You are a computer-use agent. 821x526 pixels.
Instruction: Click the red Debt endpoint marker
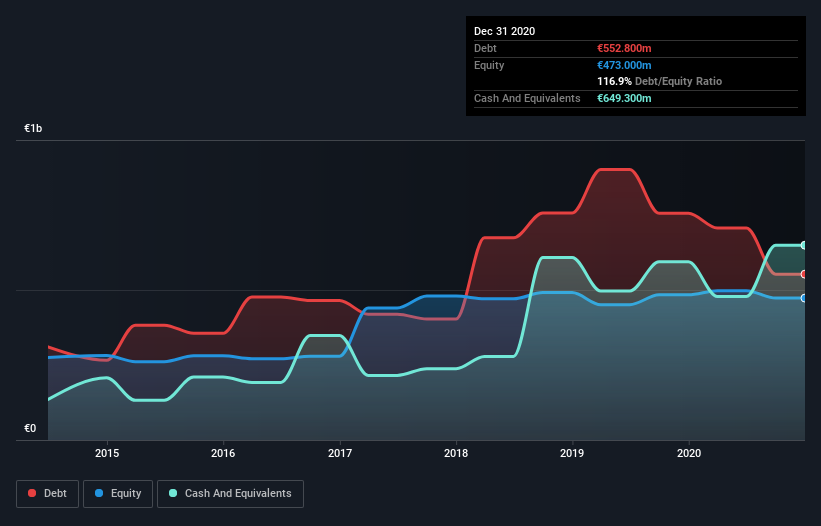[804, 274]
